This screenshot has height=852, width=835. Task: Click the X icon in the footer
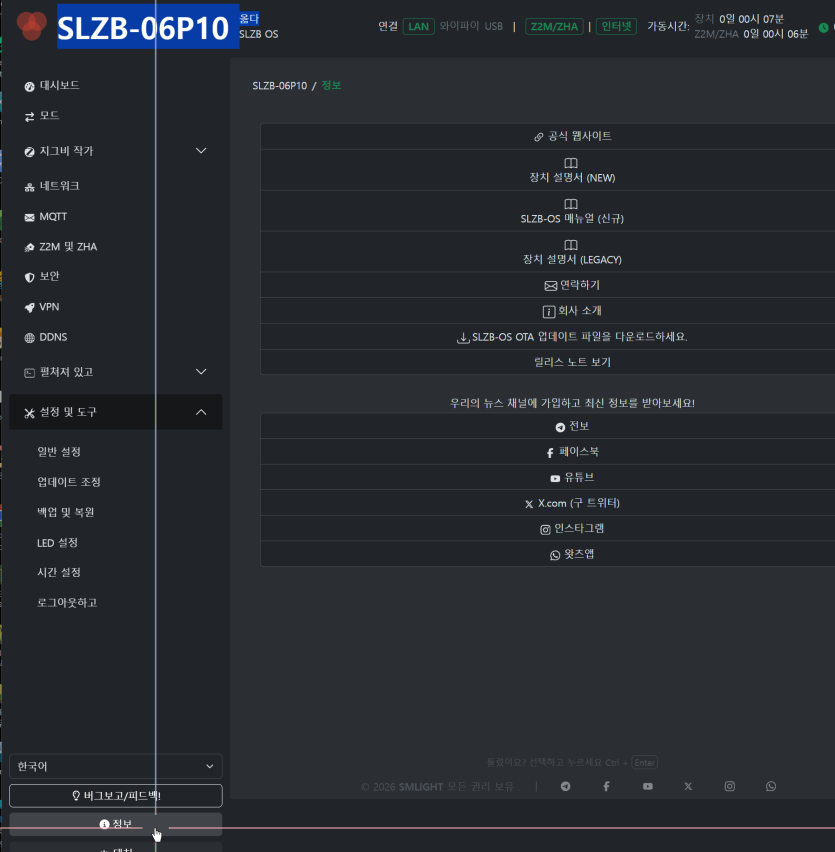coord(688,786)
